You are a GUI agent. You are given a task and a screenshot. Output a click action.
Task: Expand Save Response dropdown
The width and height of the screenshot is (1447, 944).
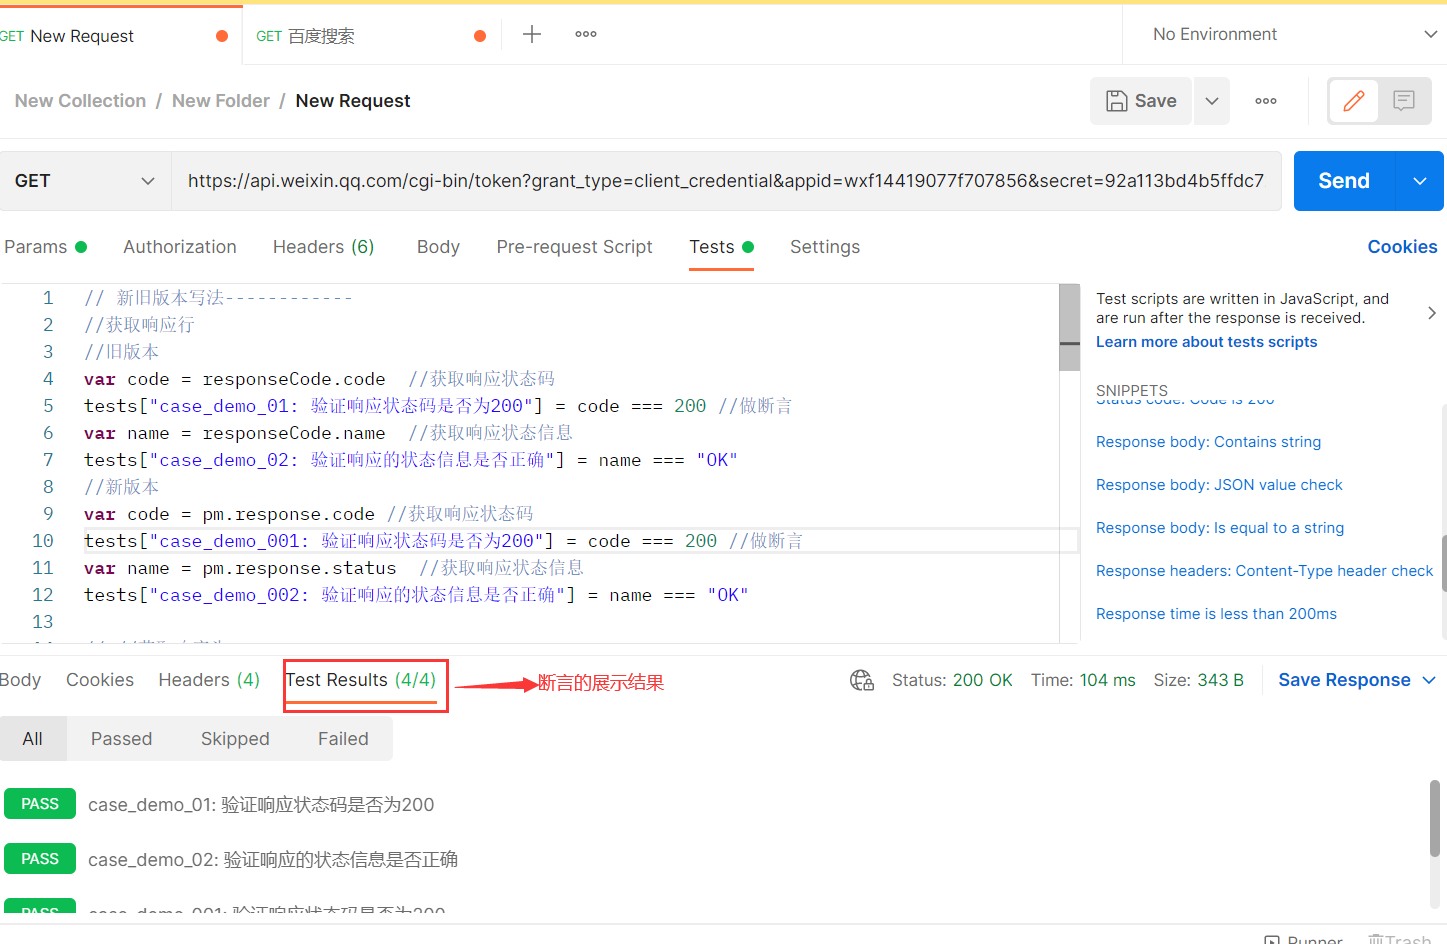click(1430, 680)
